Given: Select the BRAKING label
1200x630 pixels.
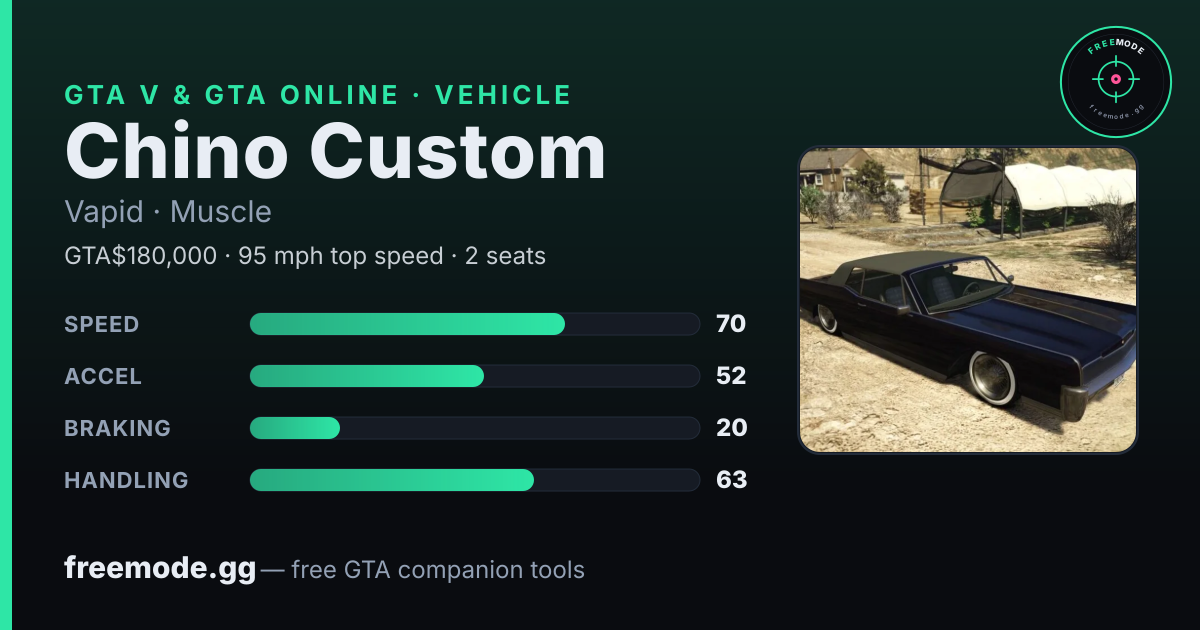Looking at the screenshot, I should click(x=117, y=428).
